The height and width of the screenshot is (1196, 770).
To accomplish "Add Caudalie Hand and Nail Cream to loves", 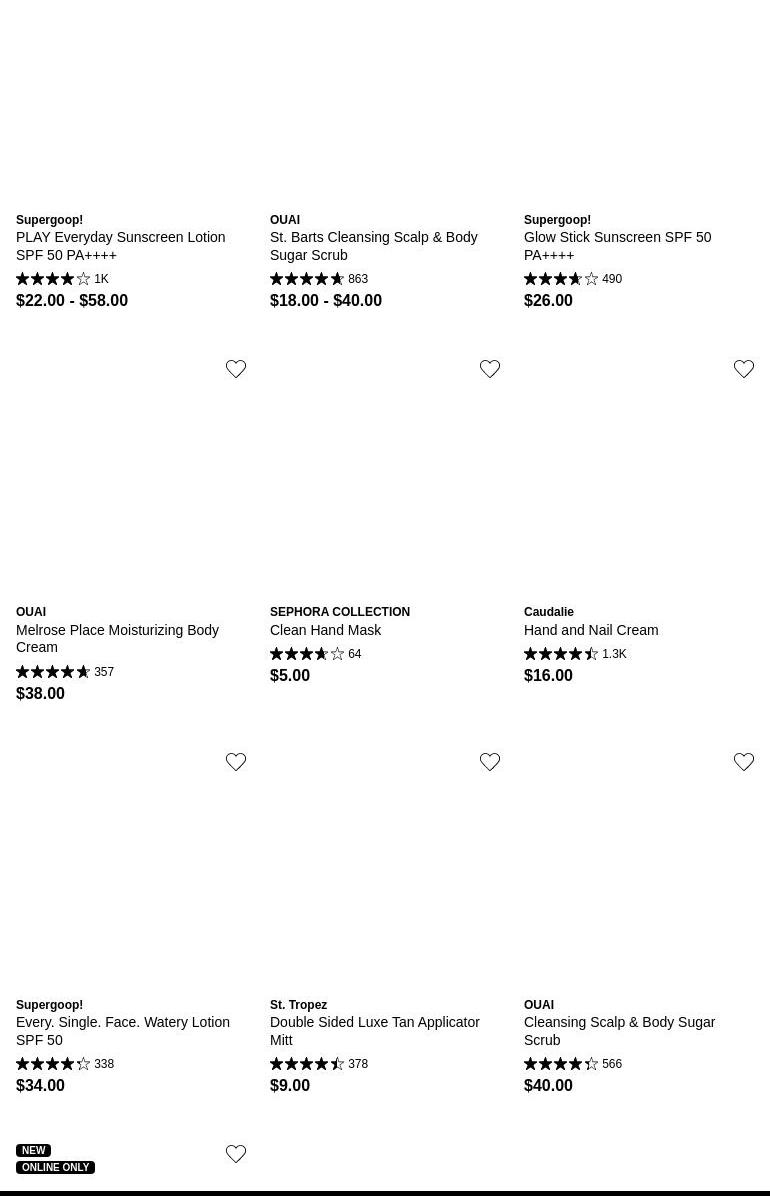I will (x=744, y=370).
